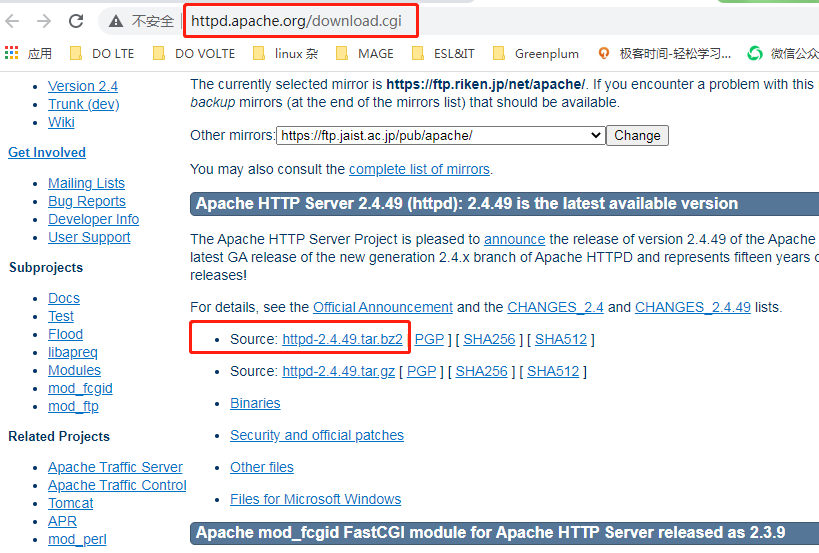Open the Test subproject link
Image resolution: width=819 pixels, height=553 pixels.
pyautogui.click(x=61, y=316)
